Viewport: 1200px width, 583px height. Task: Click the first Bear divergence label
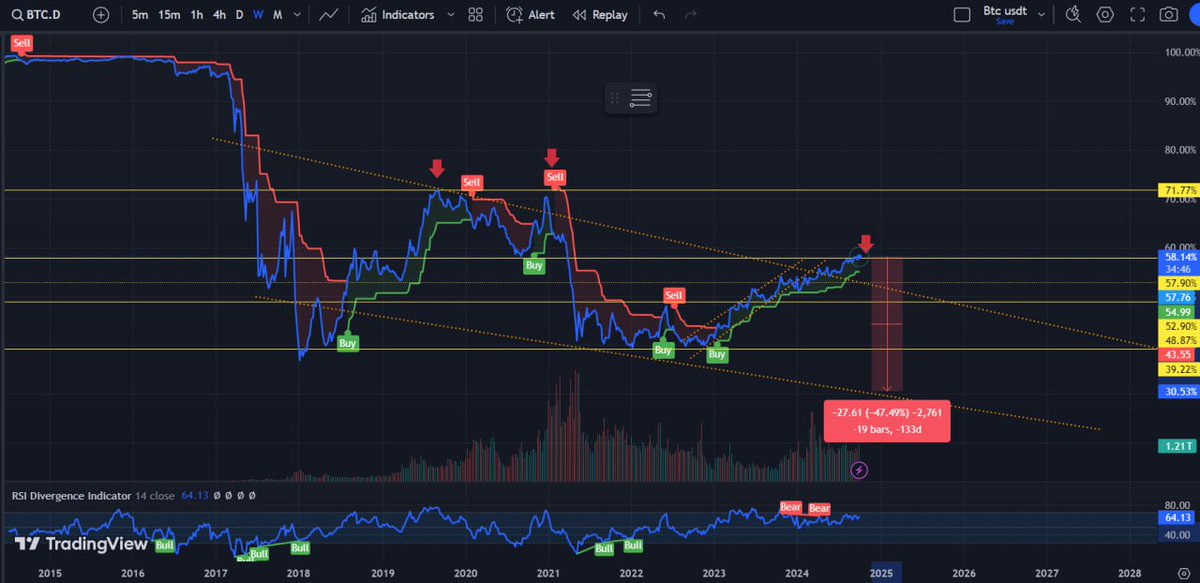tap(791, 508)
